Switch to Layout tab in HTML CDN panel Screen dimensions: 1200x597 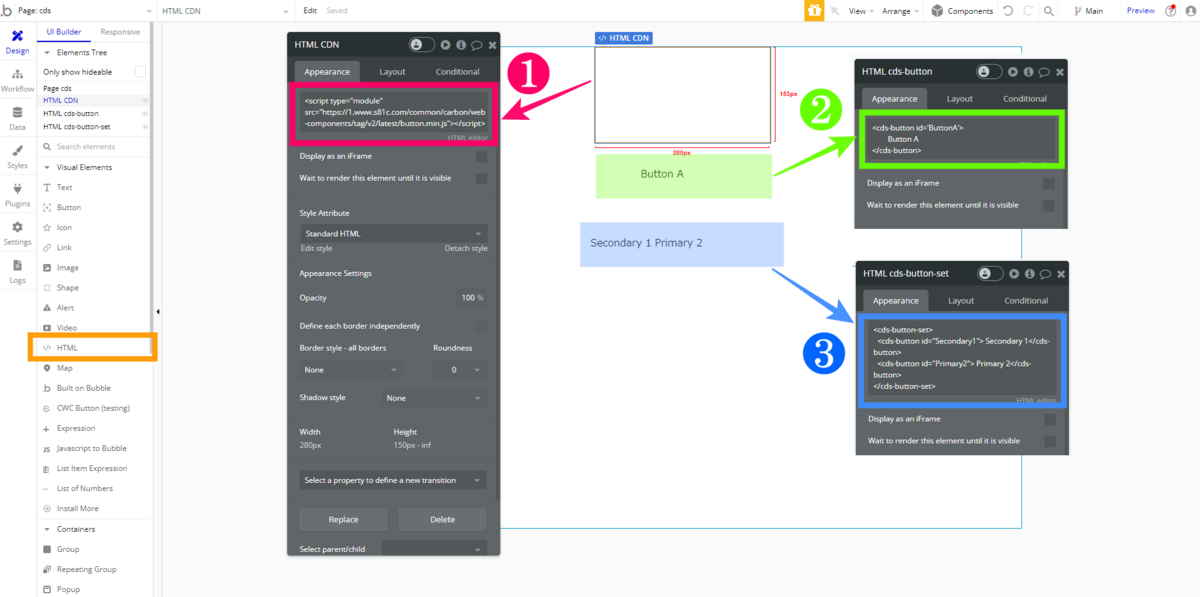pyautogui.click(x=392, y=72)
